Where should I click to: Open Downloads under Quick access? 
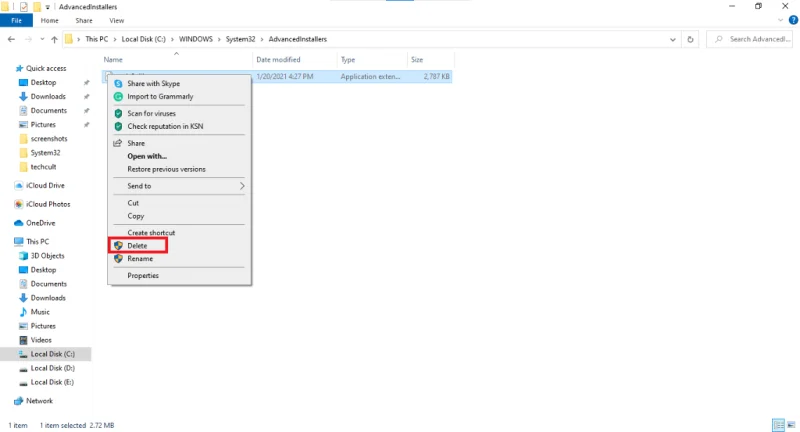point(48,96)
